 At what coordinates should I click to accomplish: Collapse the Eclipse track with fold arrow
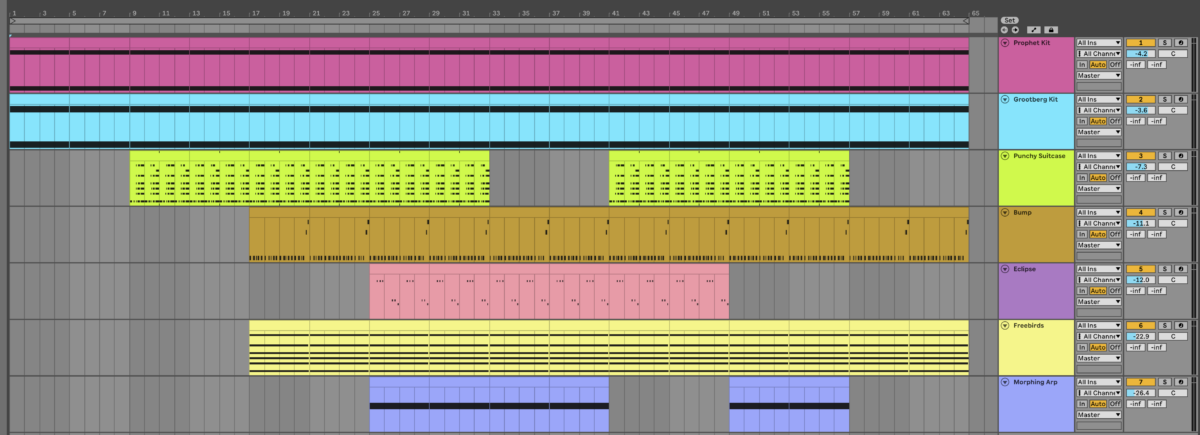[1005, 269]
